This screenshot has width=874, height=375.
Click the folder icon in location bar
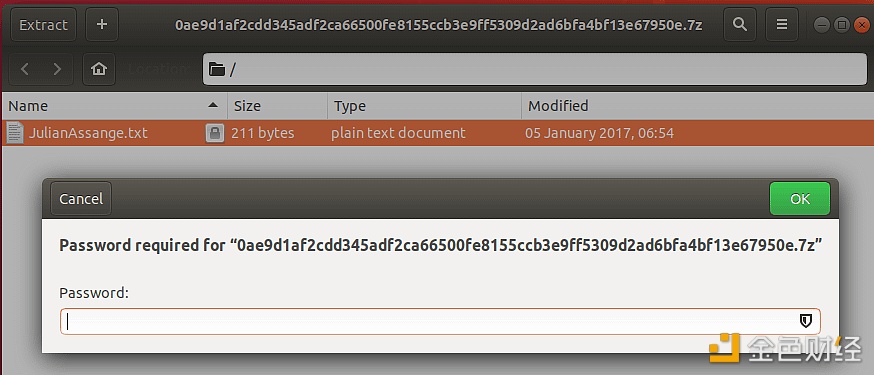[217, 70]
